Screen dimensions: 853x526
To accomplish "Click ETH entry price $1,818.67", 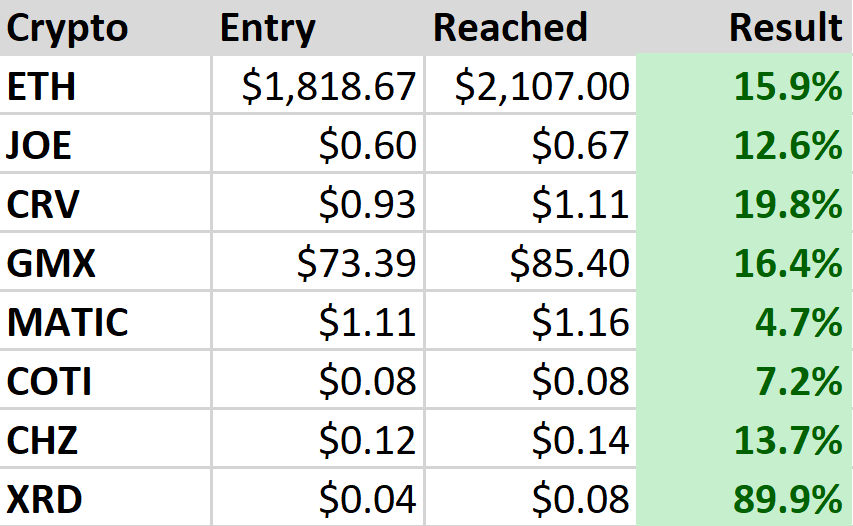I will [328, 87].
